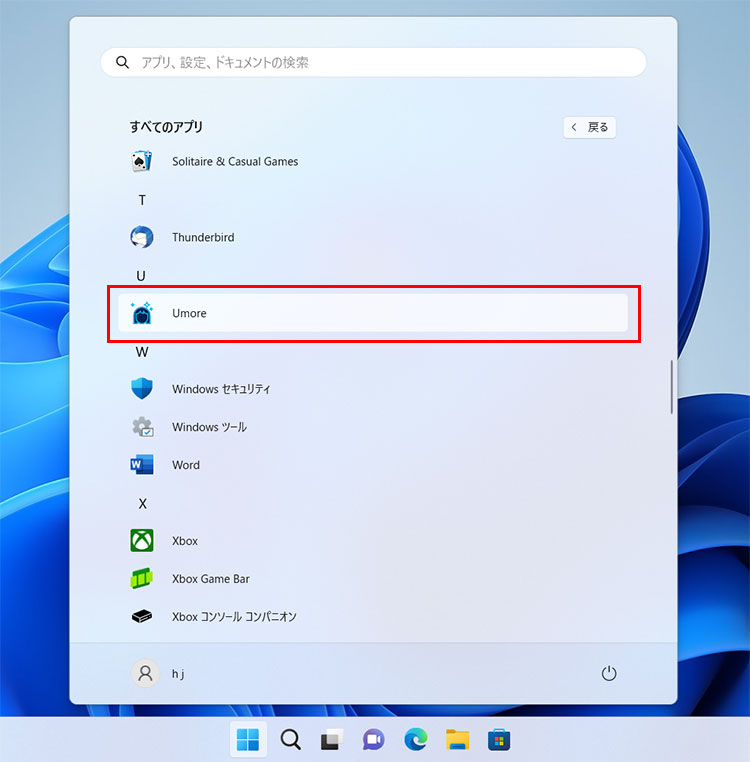This screenshot has height=762, width=750.
Task: Select the U letter group header
Action: tap(142, 275)
